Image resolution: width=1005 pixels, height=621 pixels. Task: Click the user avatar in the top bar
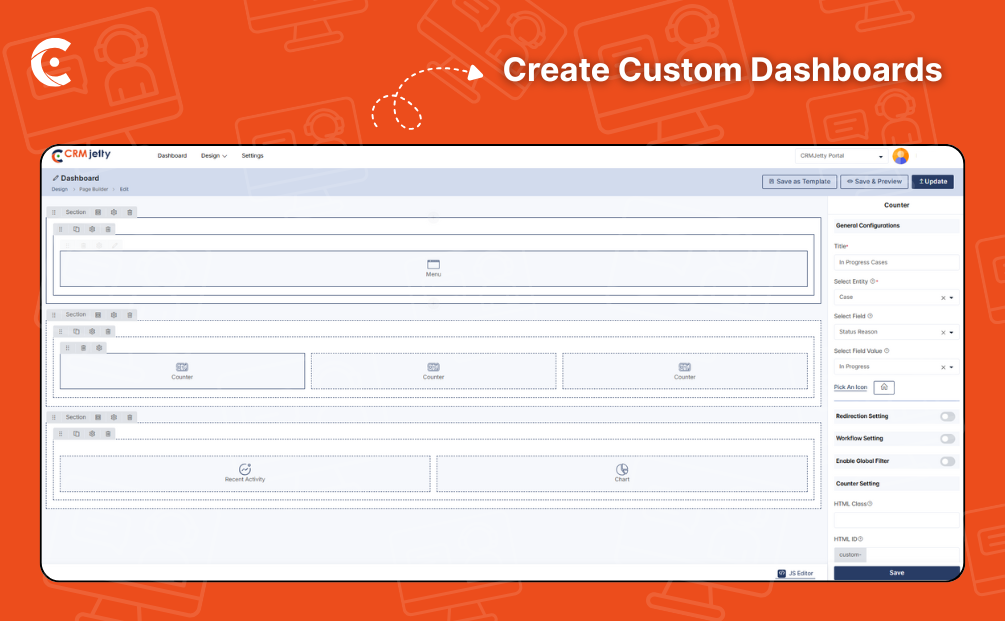(x=900, y=156)
